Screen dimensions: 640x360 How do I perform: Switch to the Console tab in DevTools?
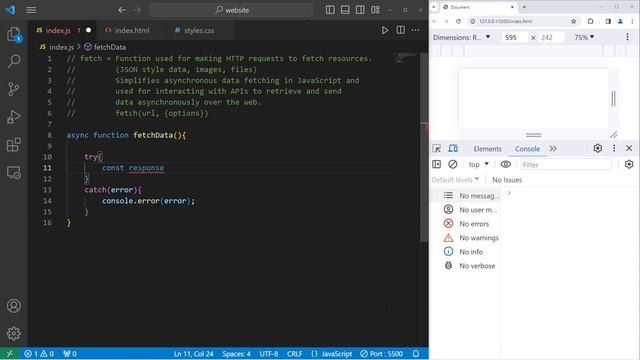click(x=527, y=149)
